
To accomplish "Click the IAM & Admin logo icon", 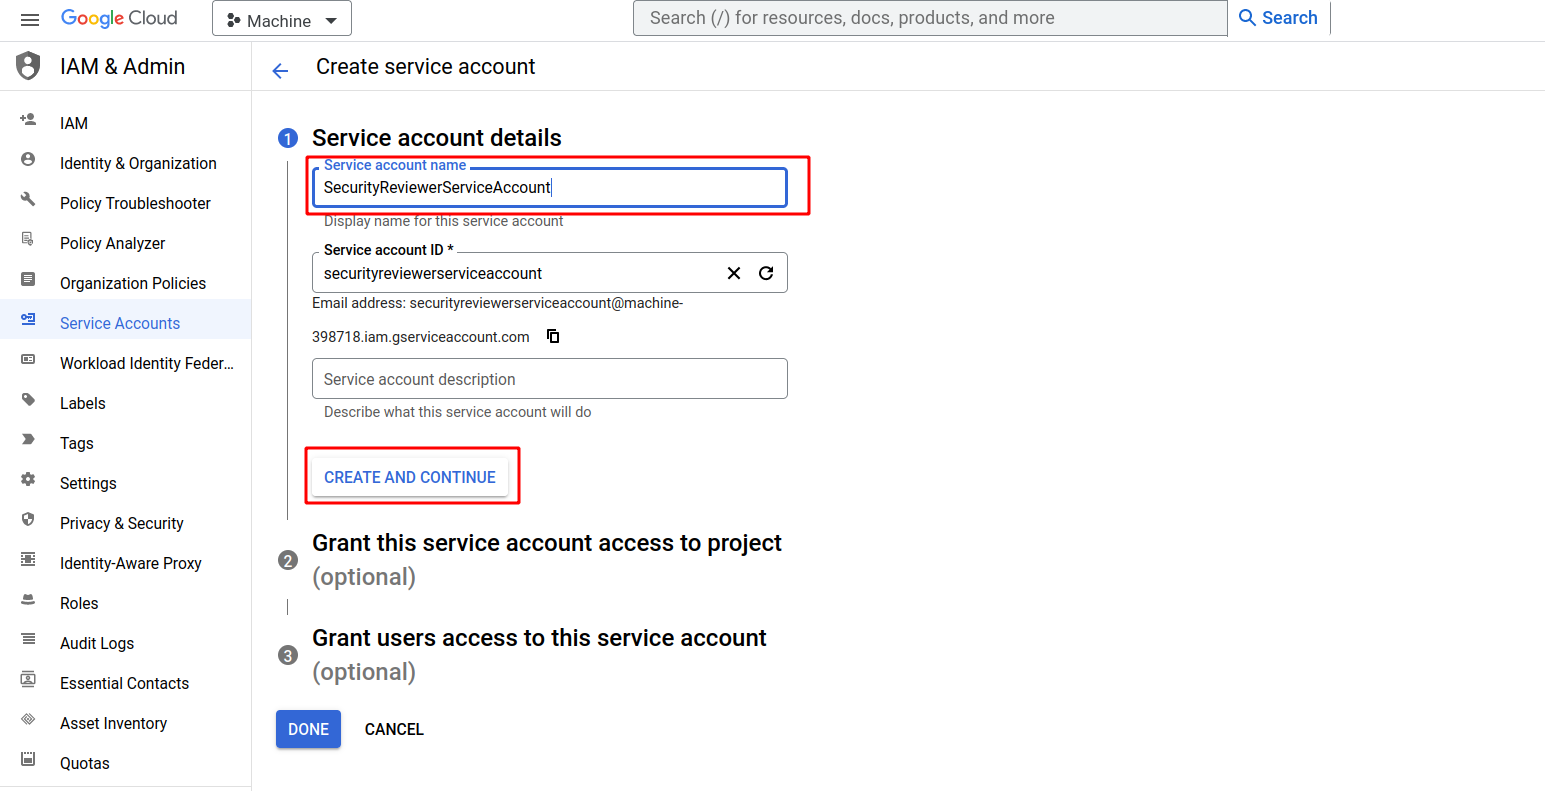I will coord(27,65).
